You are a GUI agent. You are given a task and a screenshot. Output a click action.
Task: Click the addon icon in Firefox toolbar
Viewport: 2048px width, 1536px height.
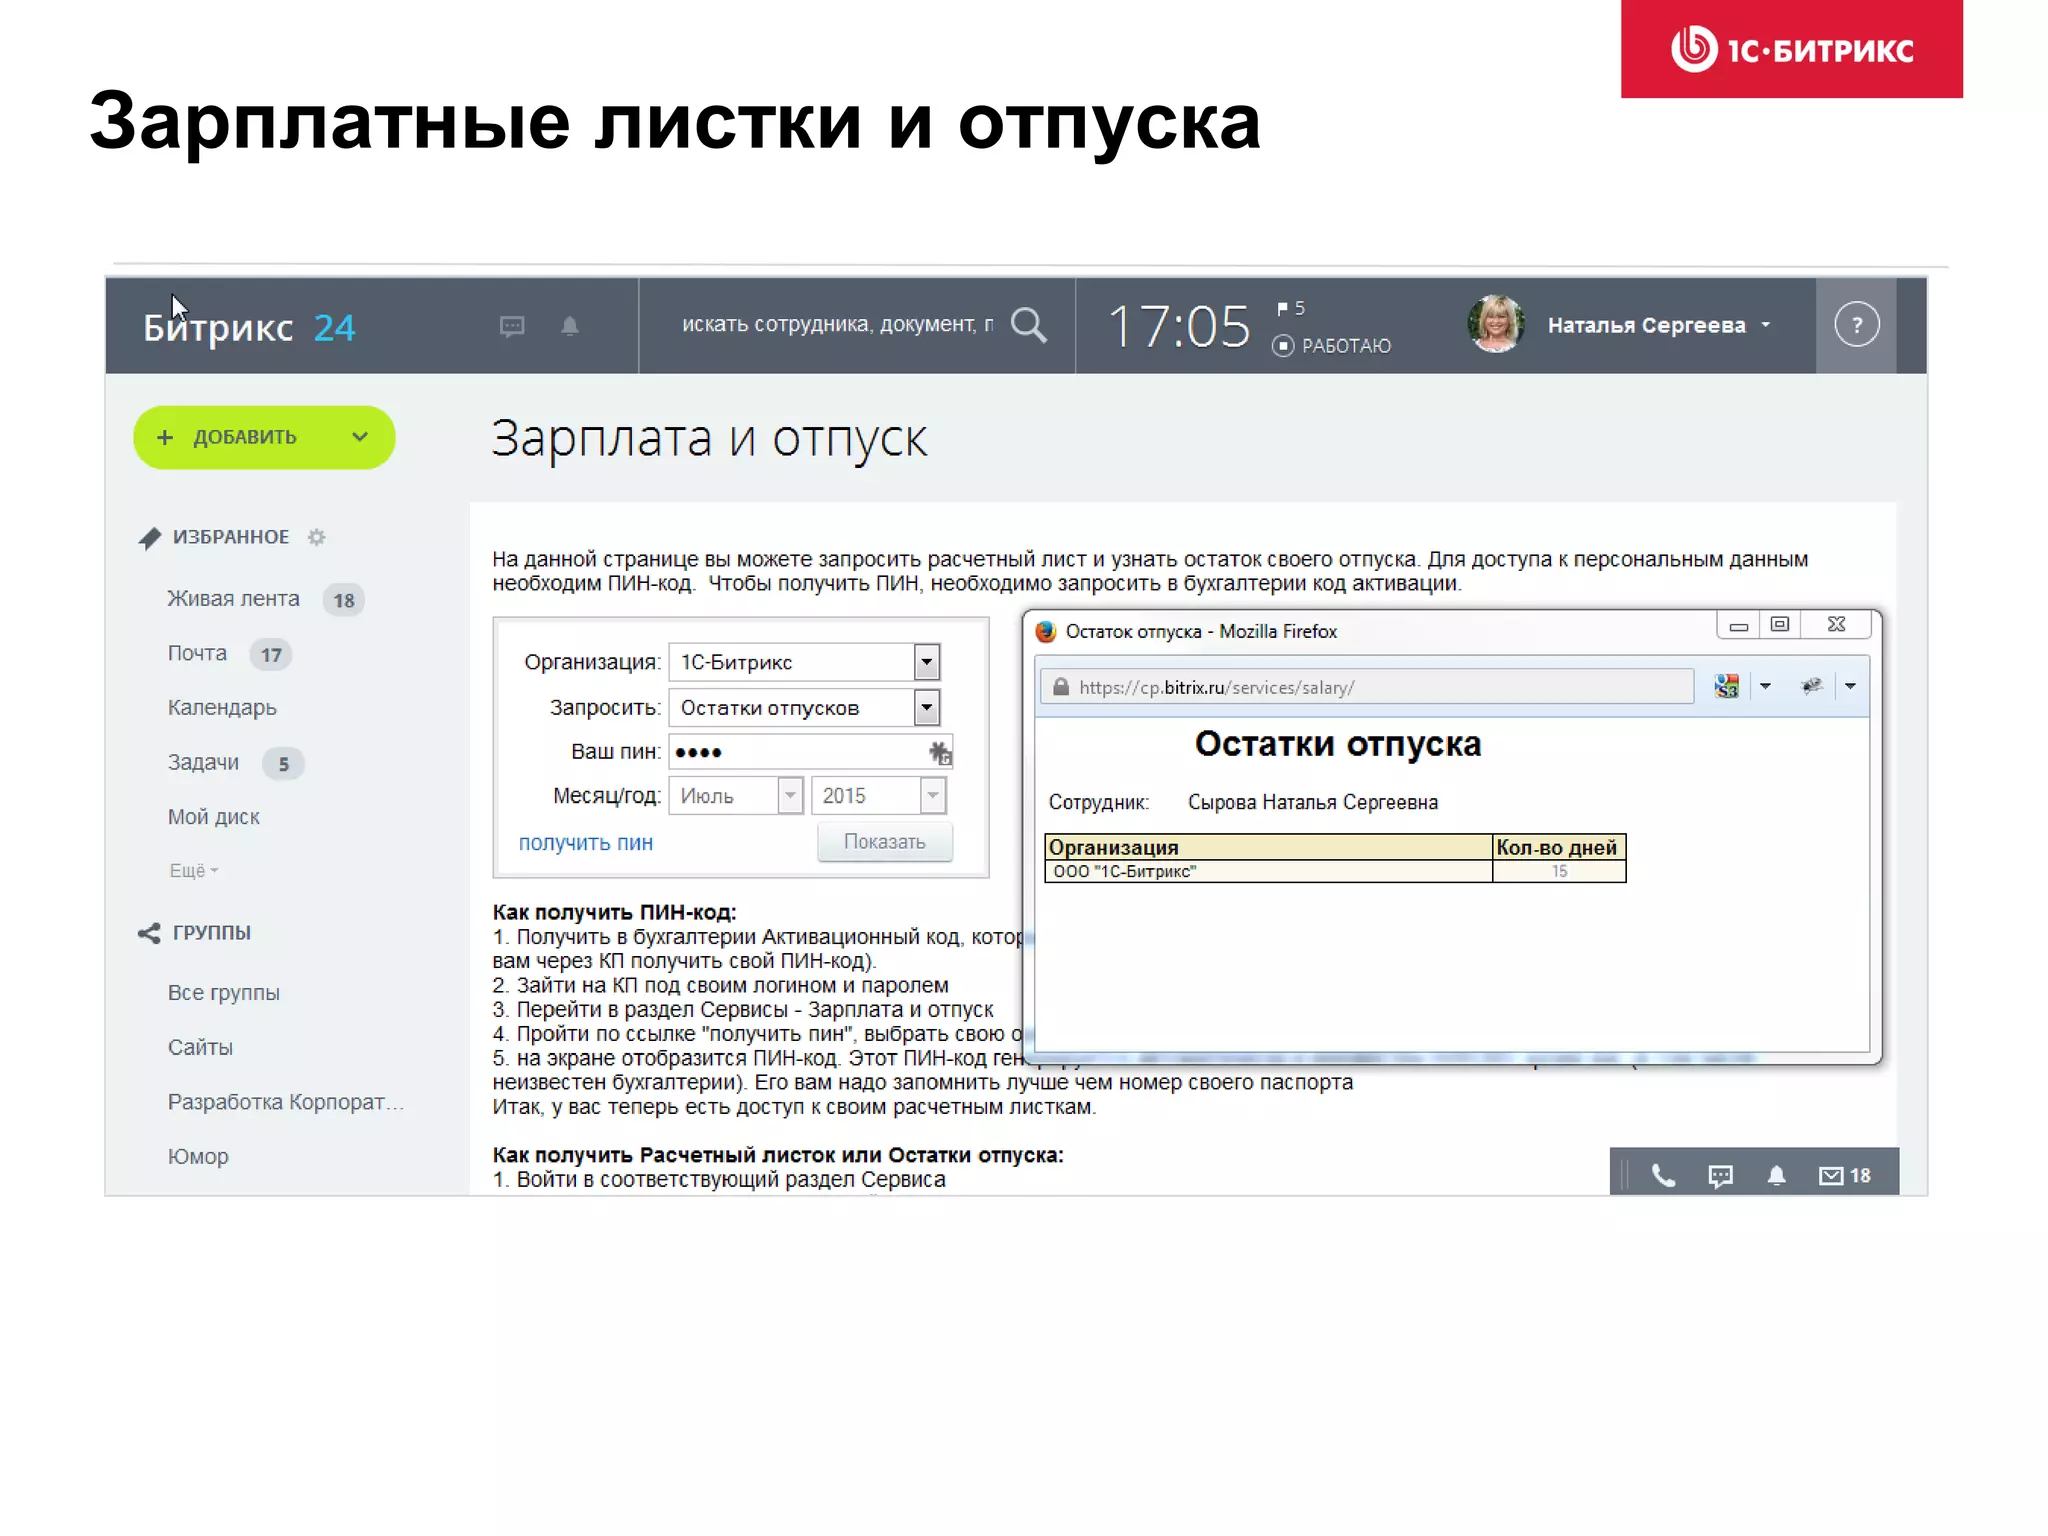pyautogui.click(x=1812, y=686)
